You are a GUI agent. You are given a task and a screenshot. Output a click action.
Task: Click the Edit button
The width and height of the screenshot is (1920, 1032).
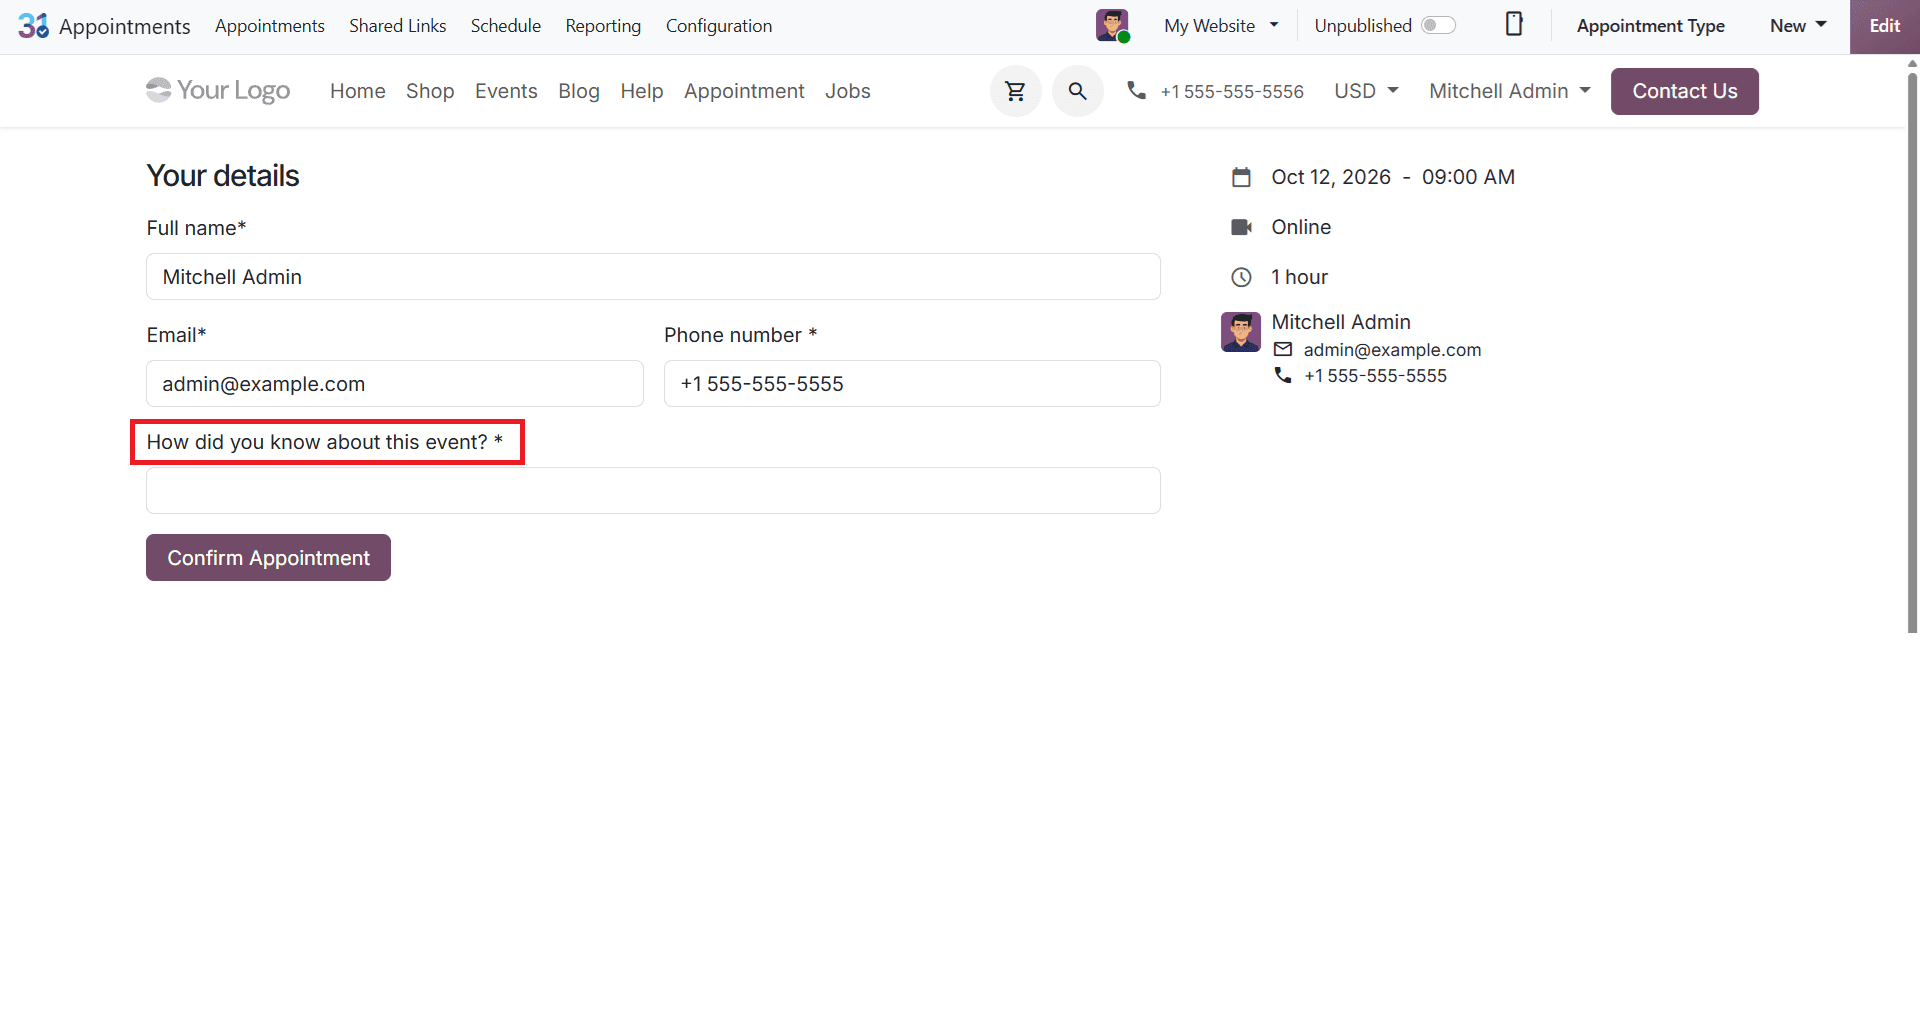(1885, 26)
